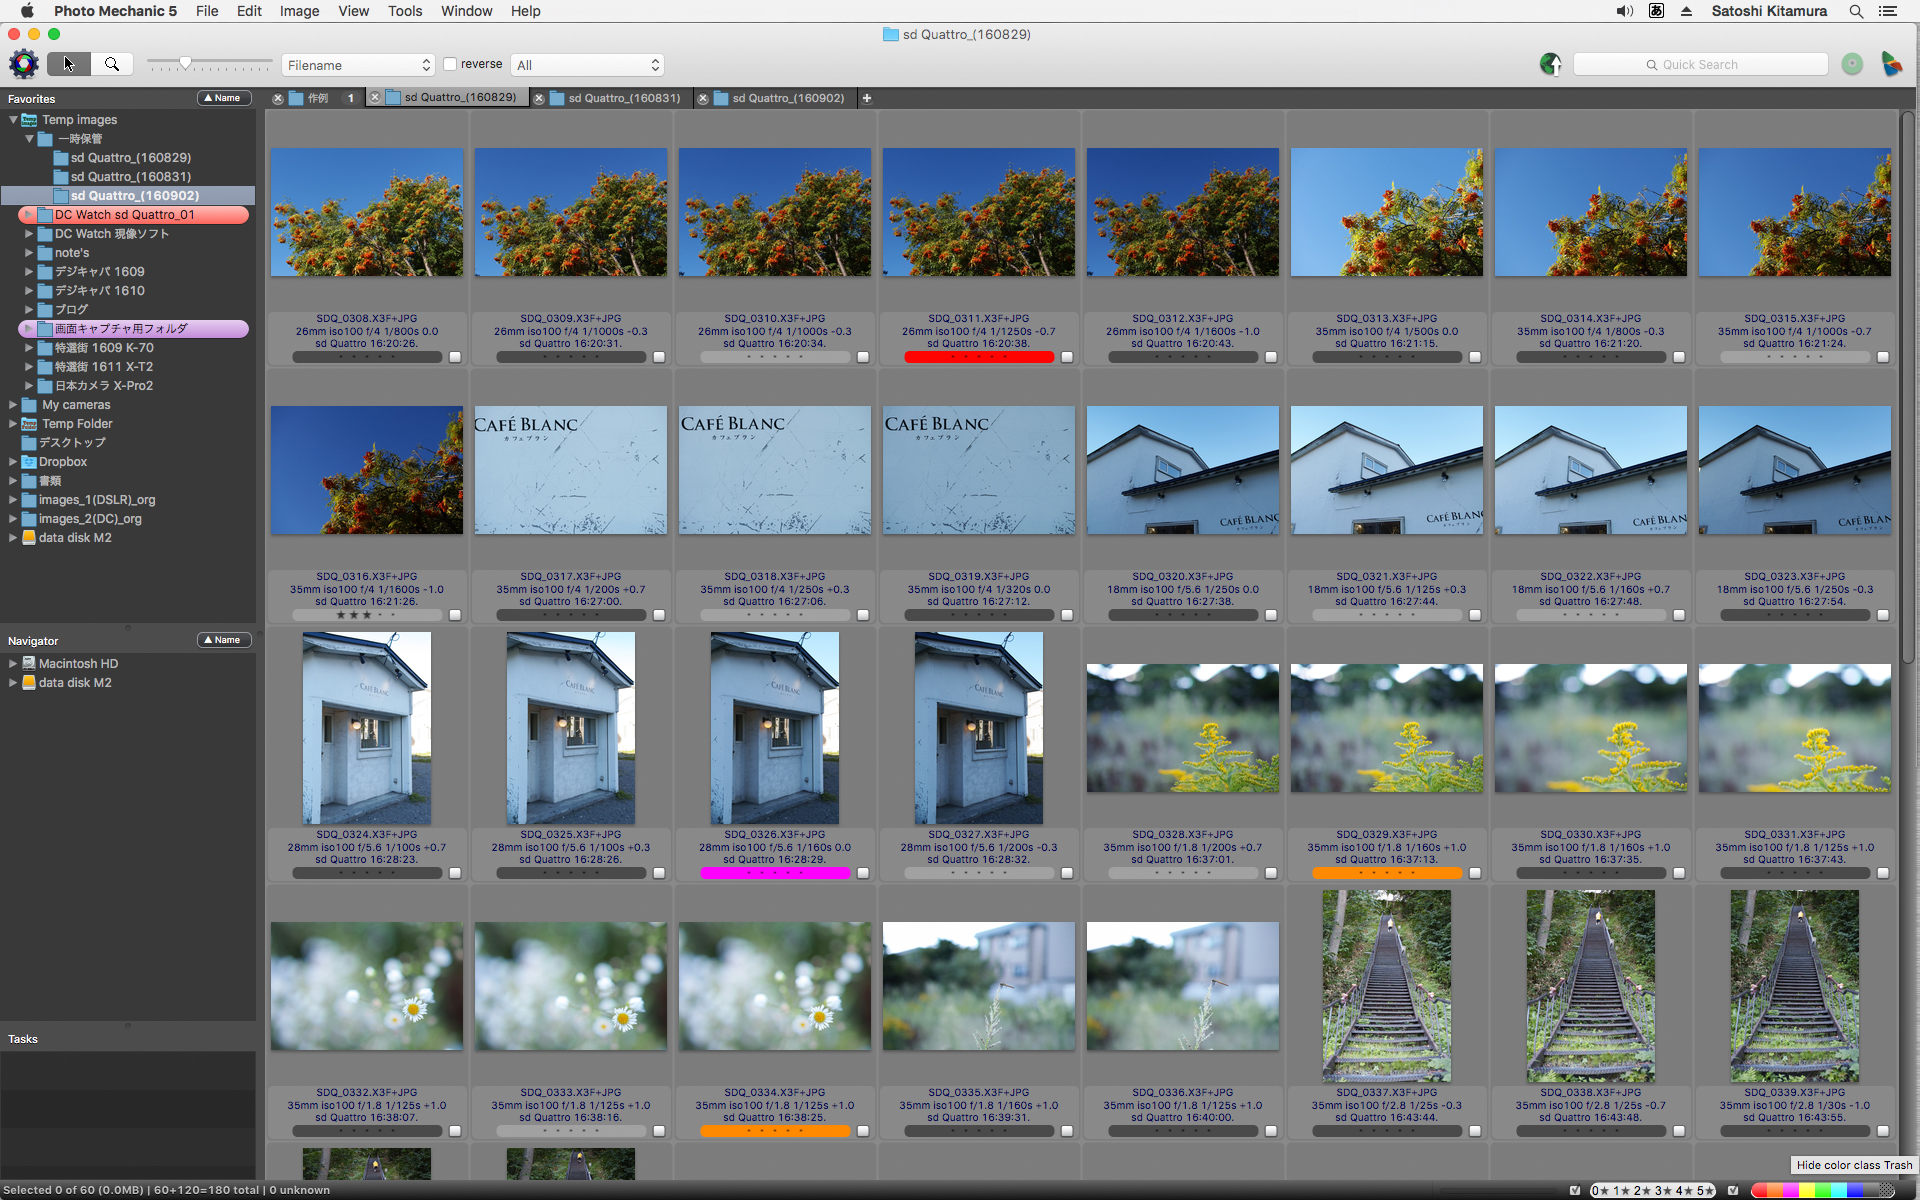The image size is (1920, 1200).
Task: Toggle the star rating filter checkbox
Action: coord(1576,1190)
